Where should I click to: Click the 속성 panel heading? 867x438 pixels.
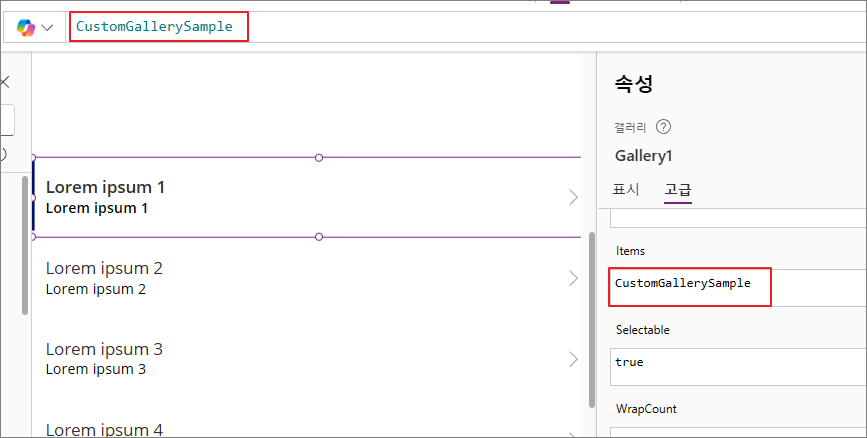(x=634, y=84)
